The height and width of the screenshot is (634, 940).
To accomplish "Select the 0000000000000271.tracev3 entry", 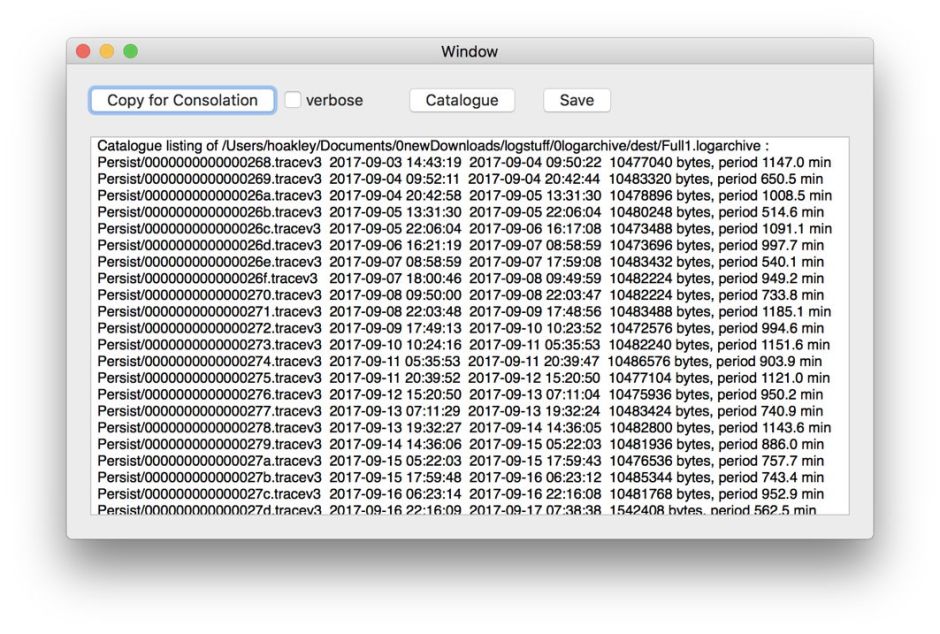I will (x=209, y=311).
